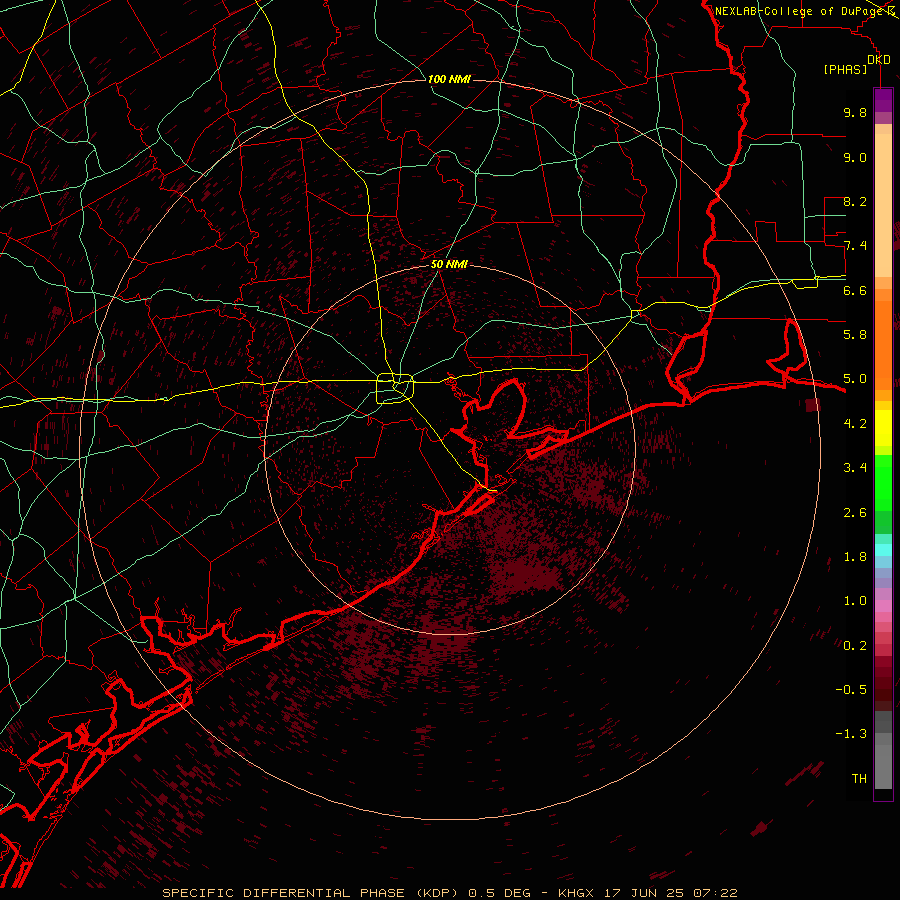Click the 9.0 value on the color scale
The width and height of the screenshot is (900, 900).
(855, 157)
